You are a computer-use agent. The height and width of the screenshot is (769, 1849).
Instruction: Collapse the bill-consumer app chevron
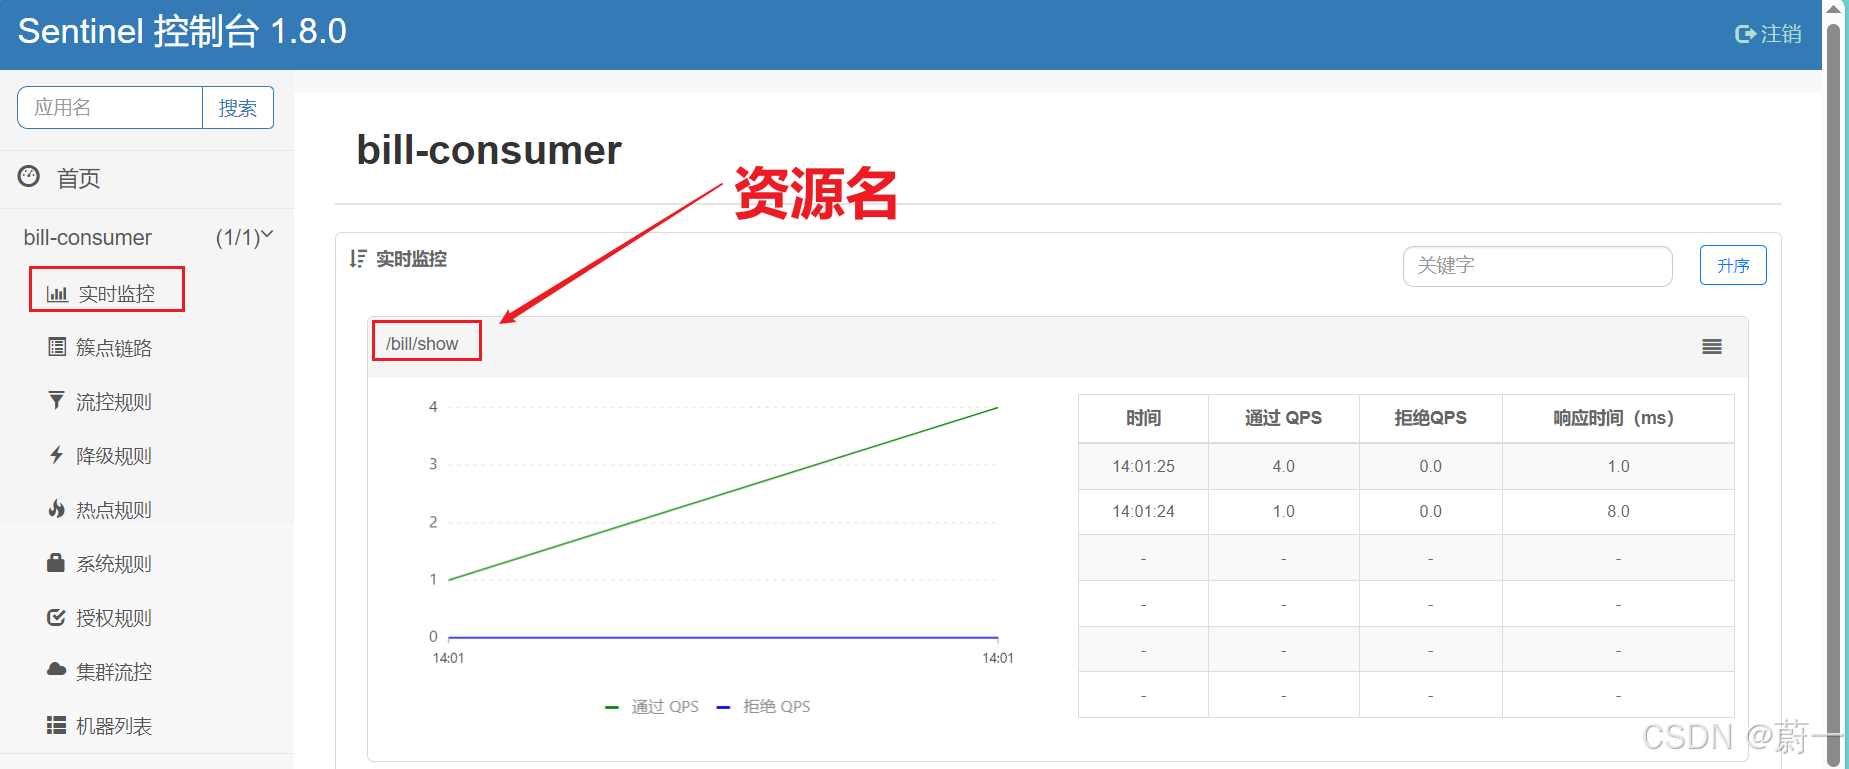tap(267, 235)
